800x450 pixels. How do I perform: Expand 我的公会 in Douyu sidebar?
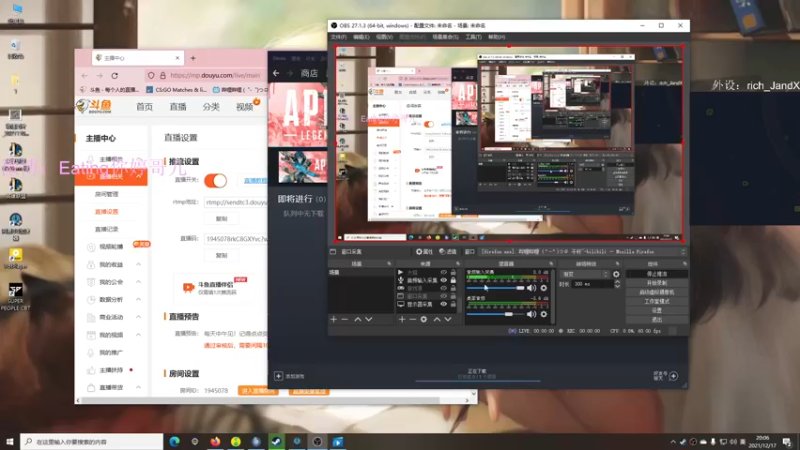click(138, 282)
